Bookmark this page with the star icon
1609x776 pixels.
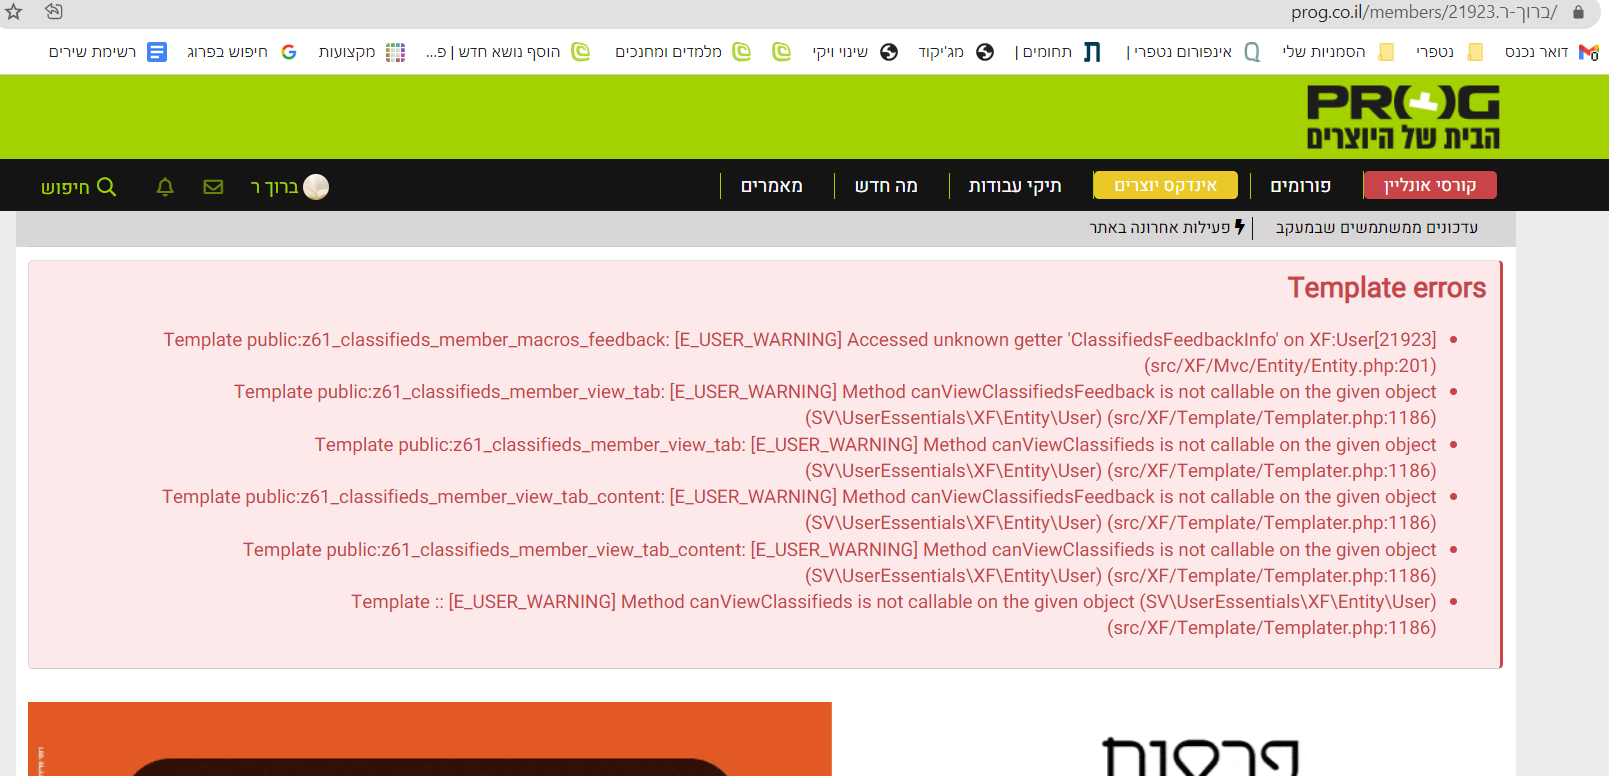coord(13,12)
